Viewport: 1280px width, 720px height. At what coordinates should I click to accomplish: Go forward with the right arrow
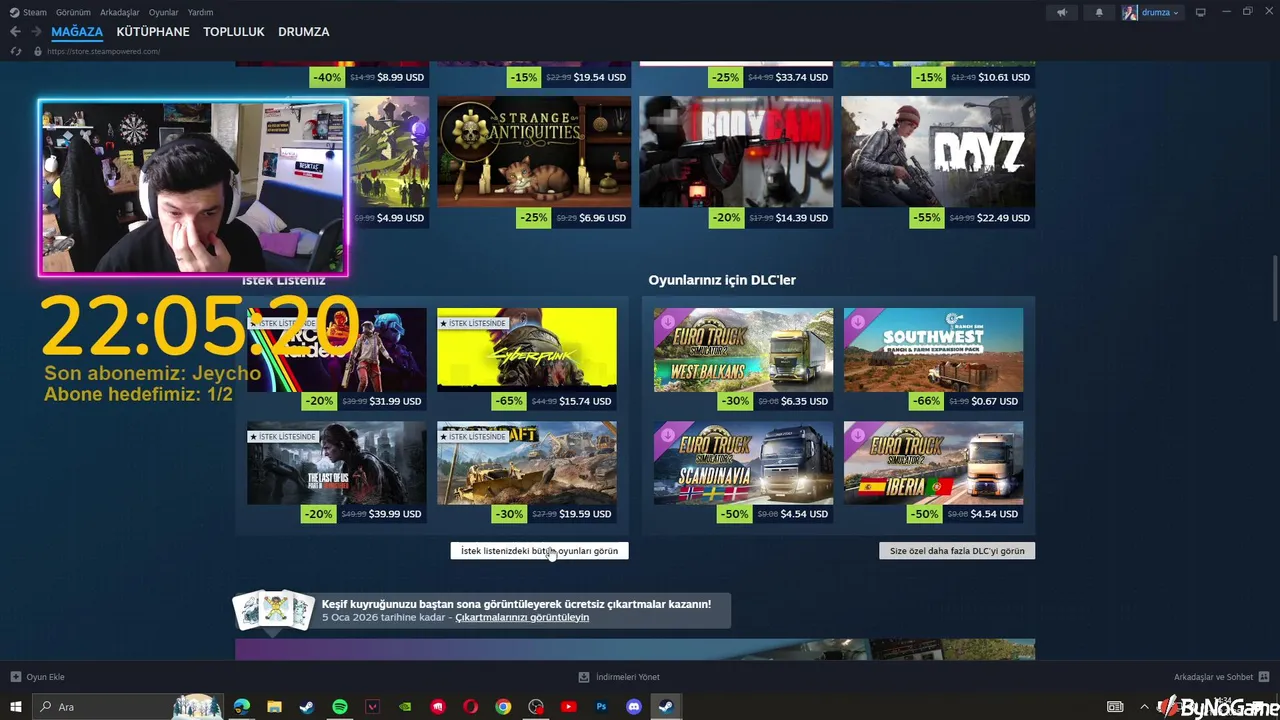(x=36, y=32)
